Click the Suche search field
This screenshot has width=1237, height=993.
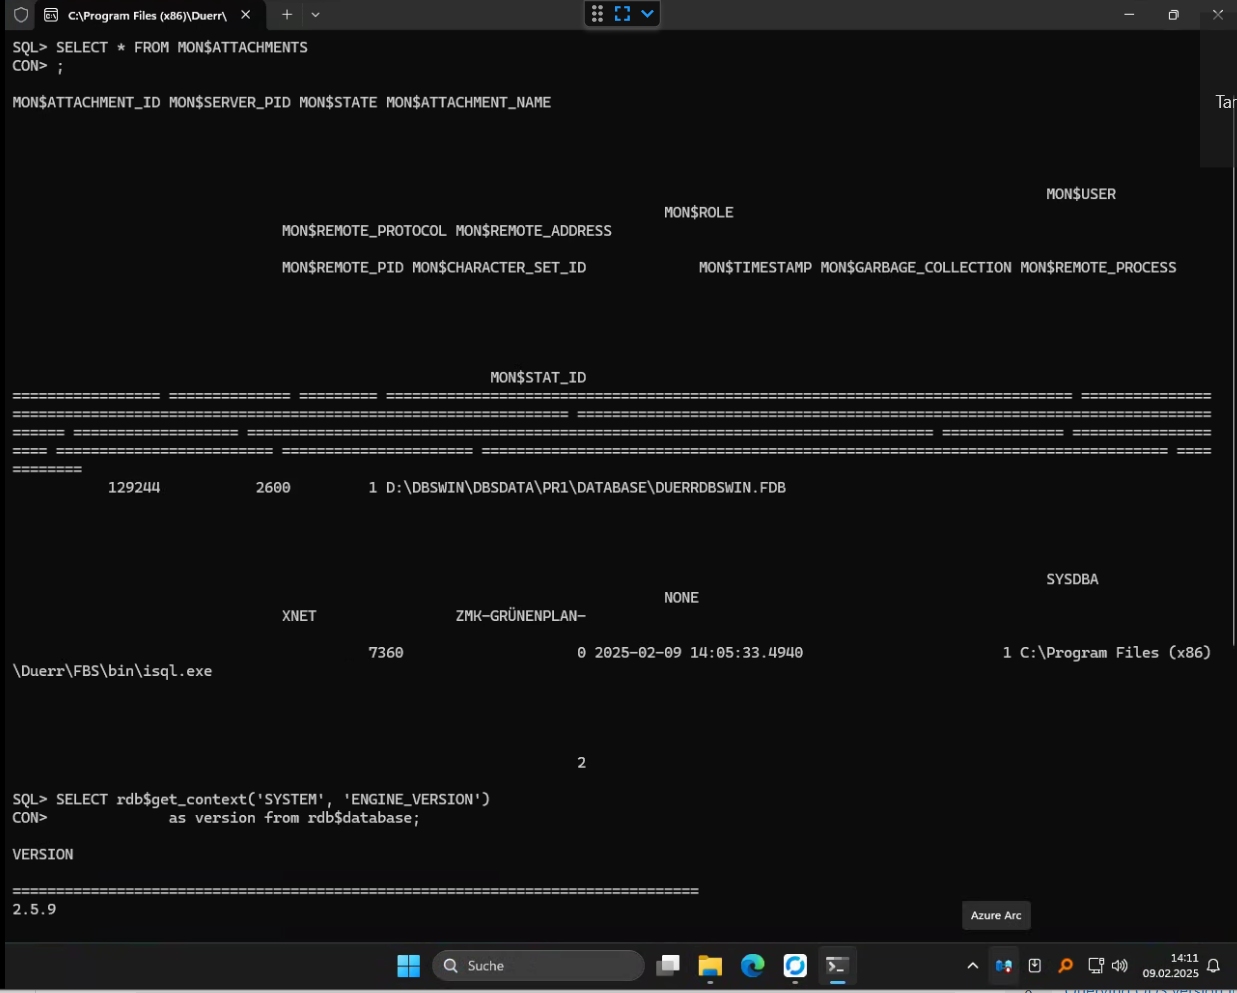[538, 965]
